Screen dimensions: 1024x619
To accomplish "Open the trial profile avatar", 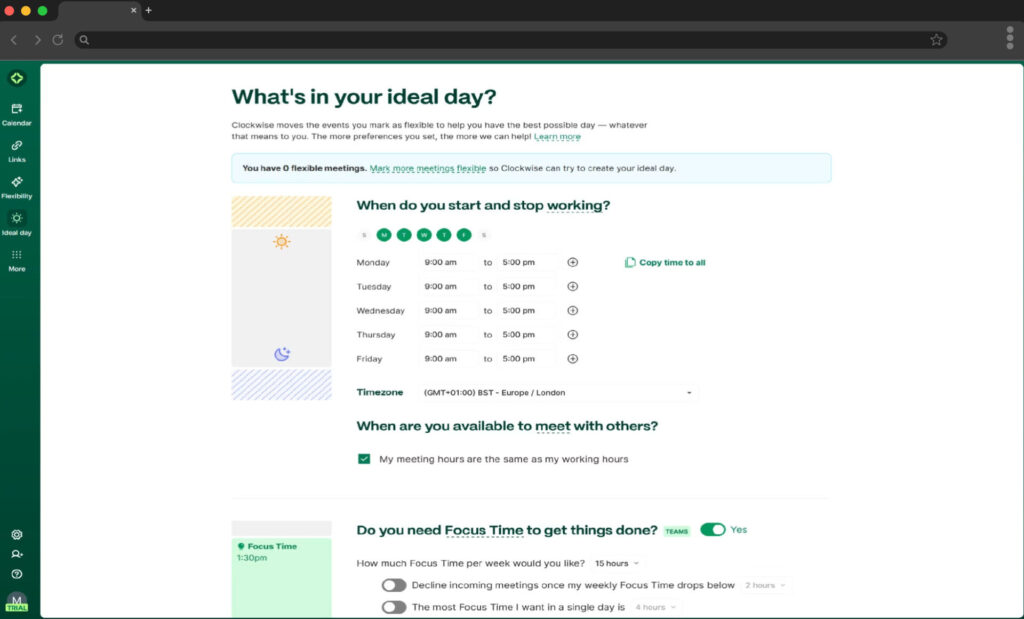I will click(x=17, y=602).
